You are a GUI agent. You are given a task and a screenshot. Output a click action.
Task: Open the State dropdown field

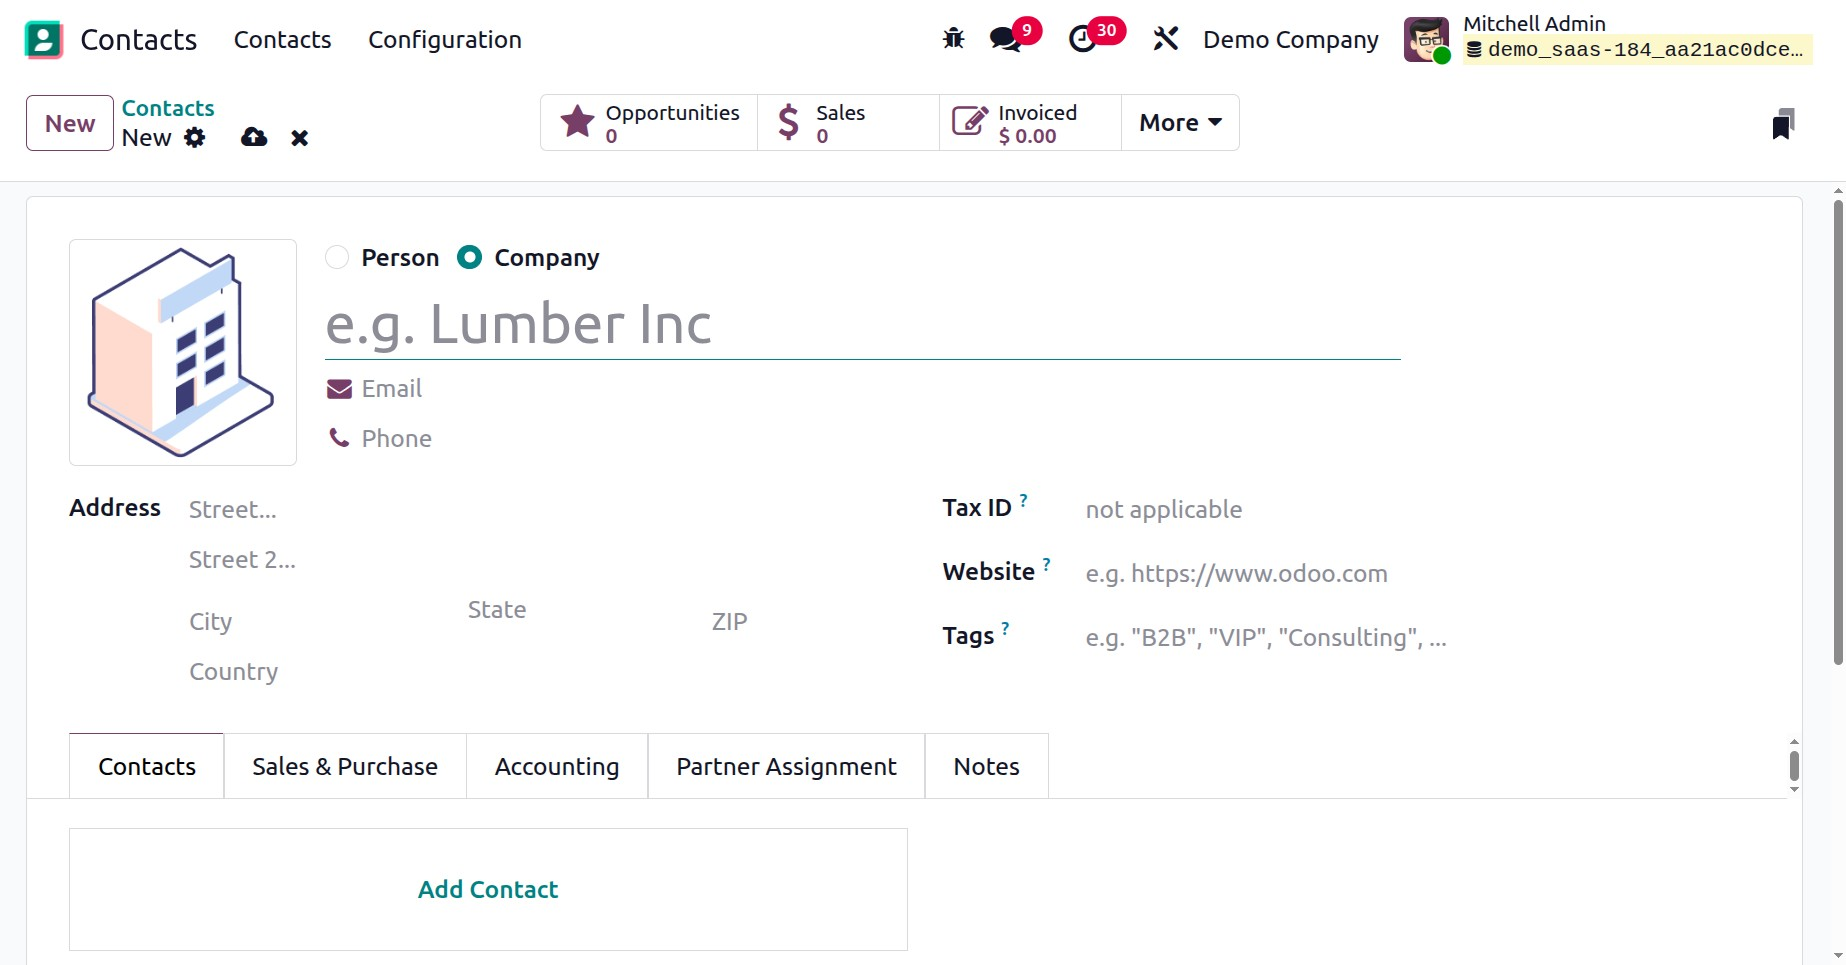coord(570,610)
